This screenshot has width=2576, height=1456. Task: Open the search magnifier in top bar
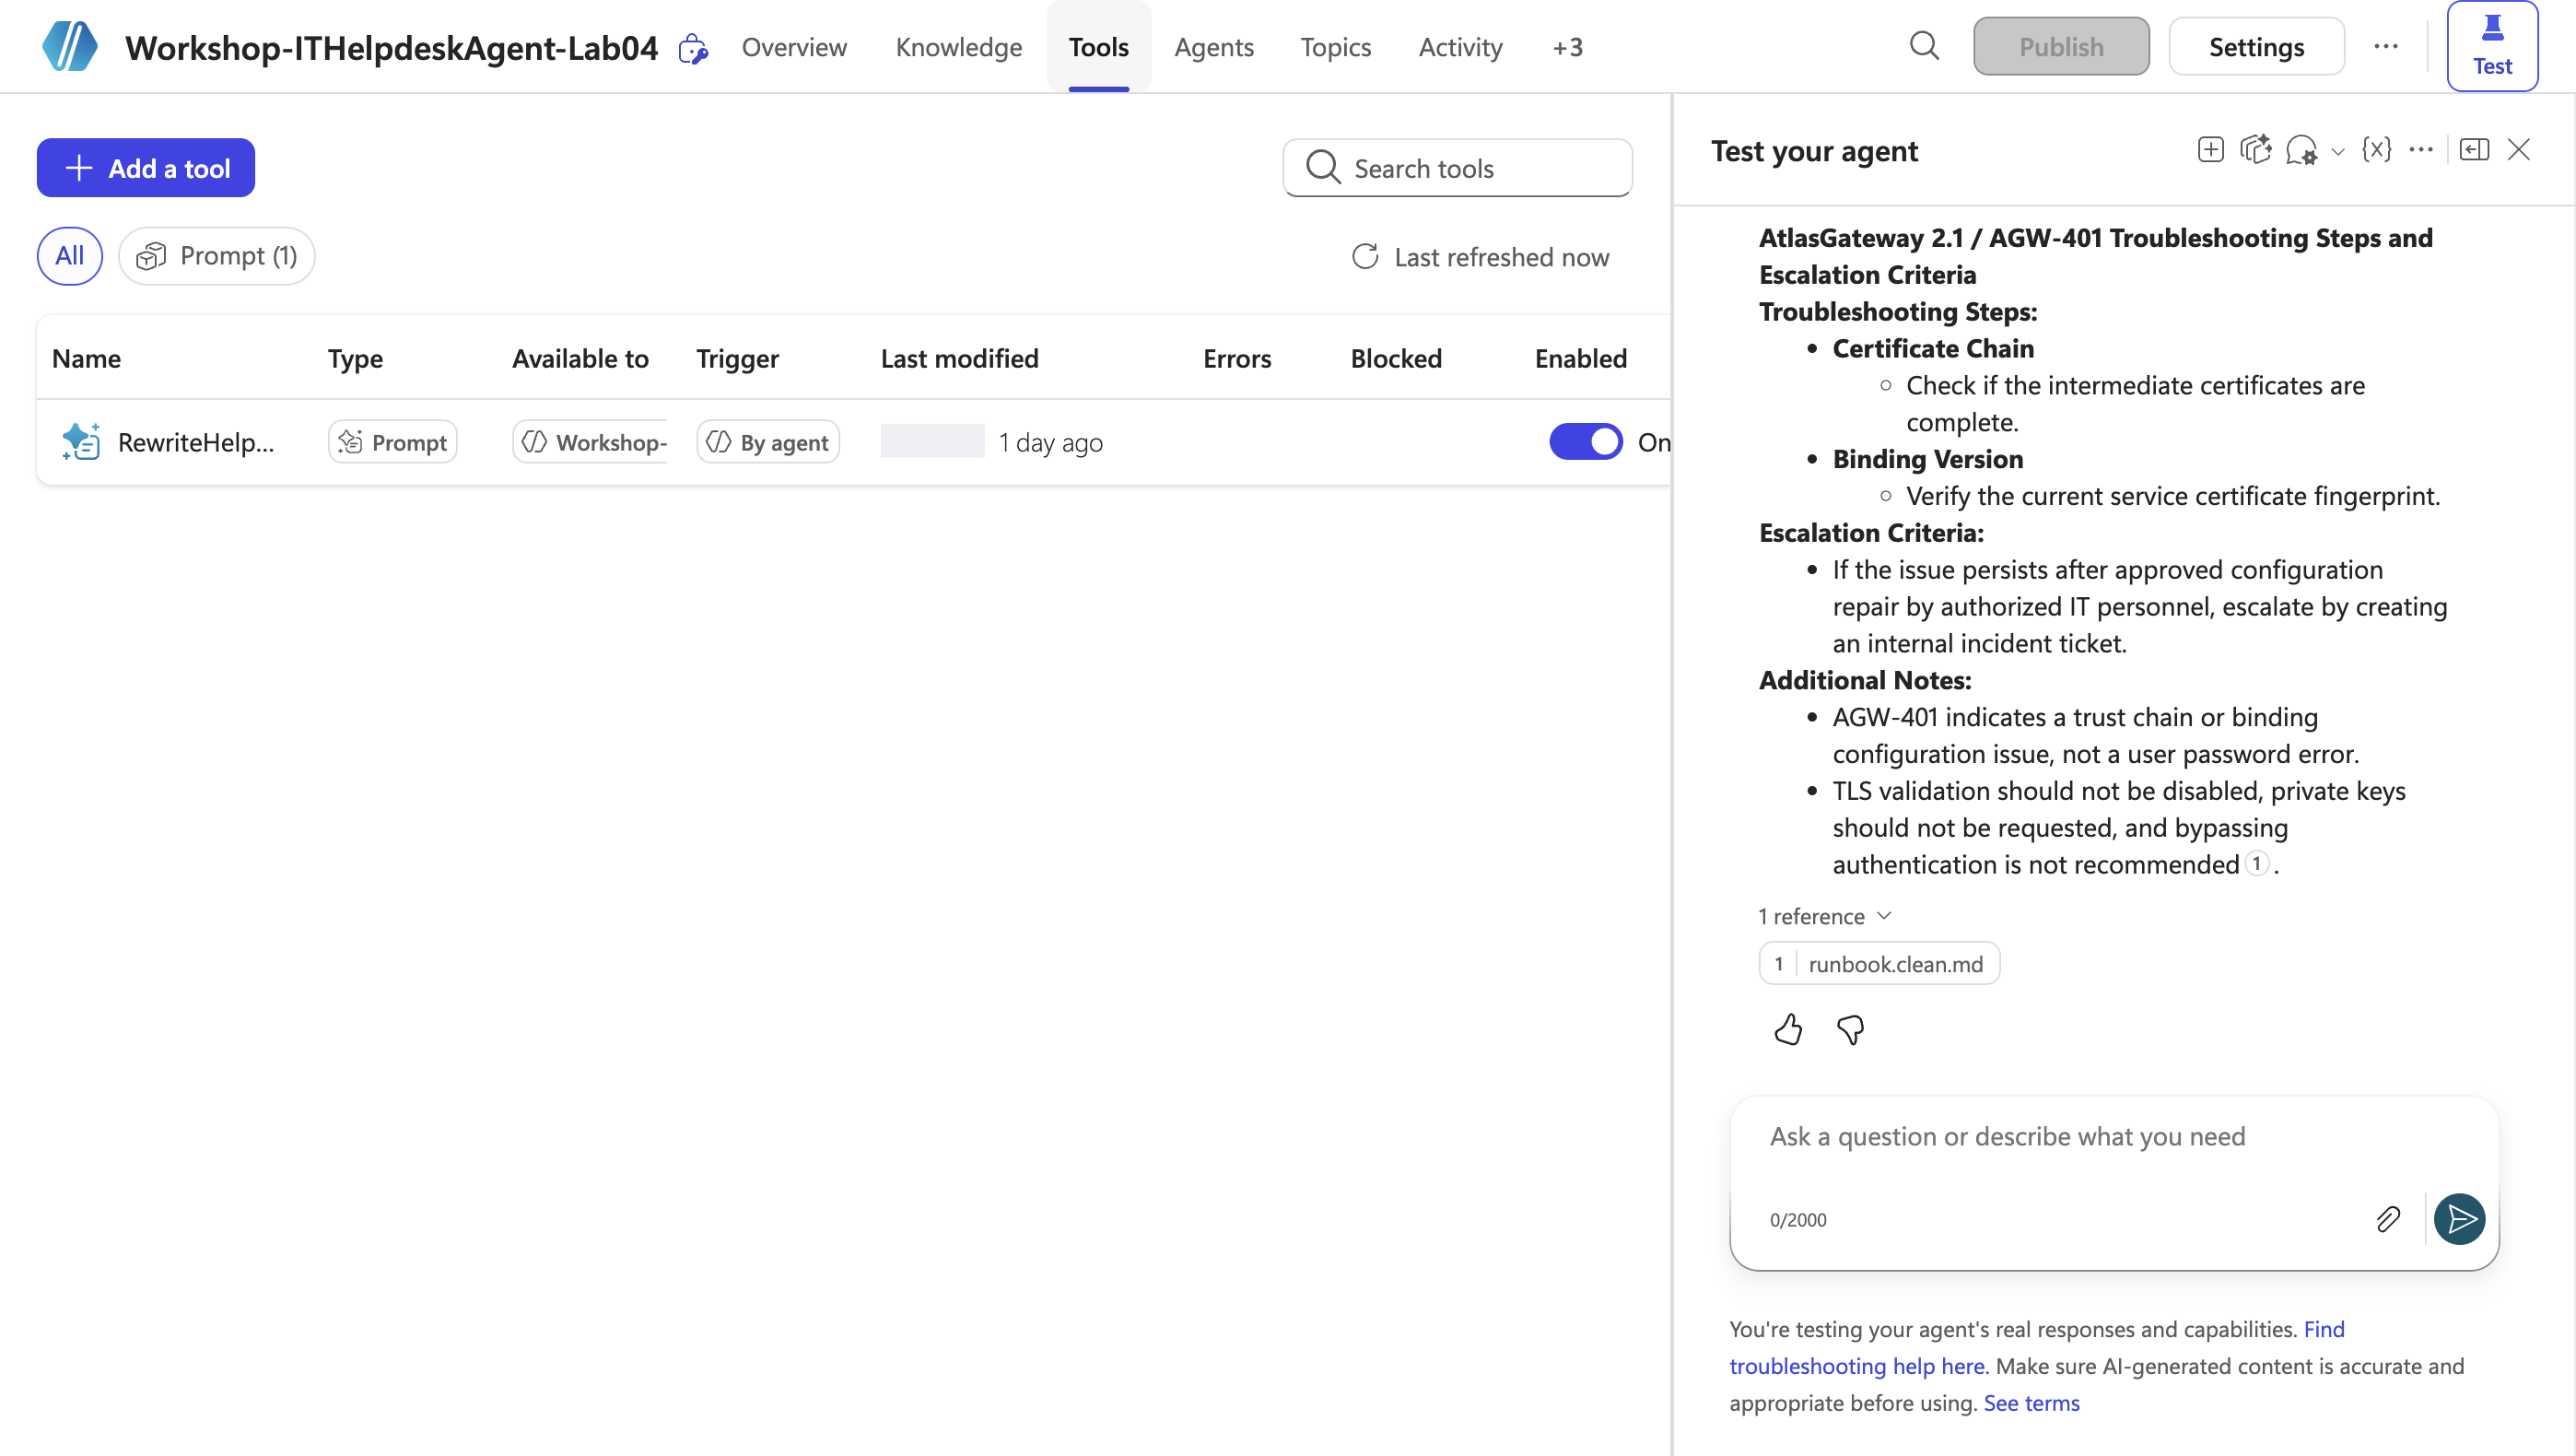[x=1924, y=46]
